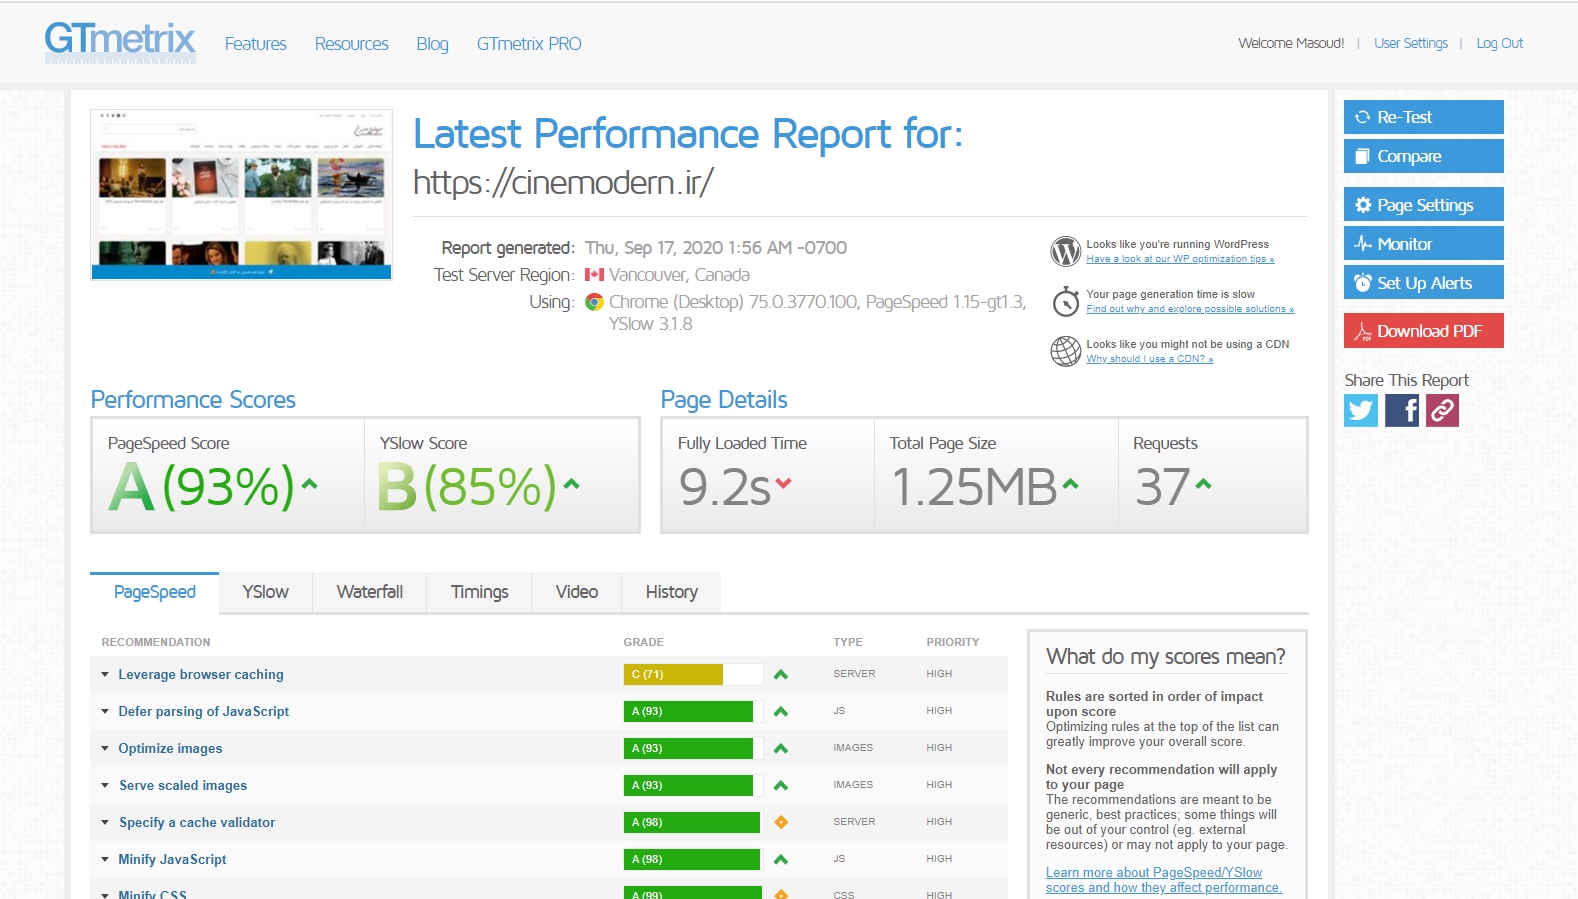Click YSlow Score up arrow indicator
1578x899 pixels.
point(572,484)
